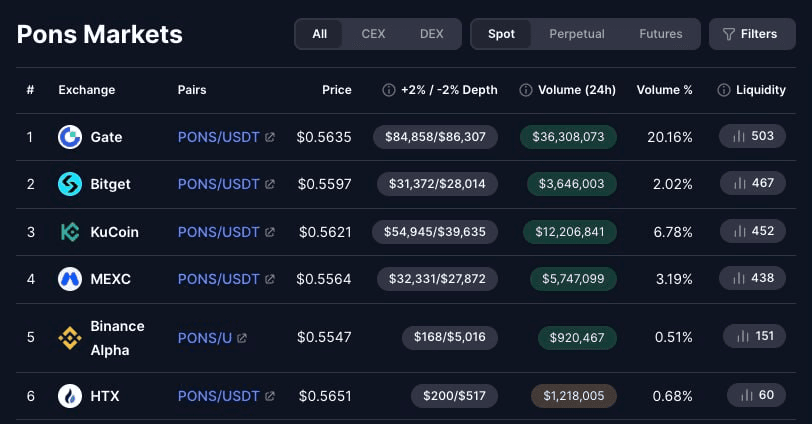Open the PONS/U pair link

click(x=205, y=338)
